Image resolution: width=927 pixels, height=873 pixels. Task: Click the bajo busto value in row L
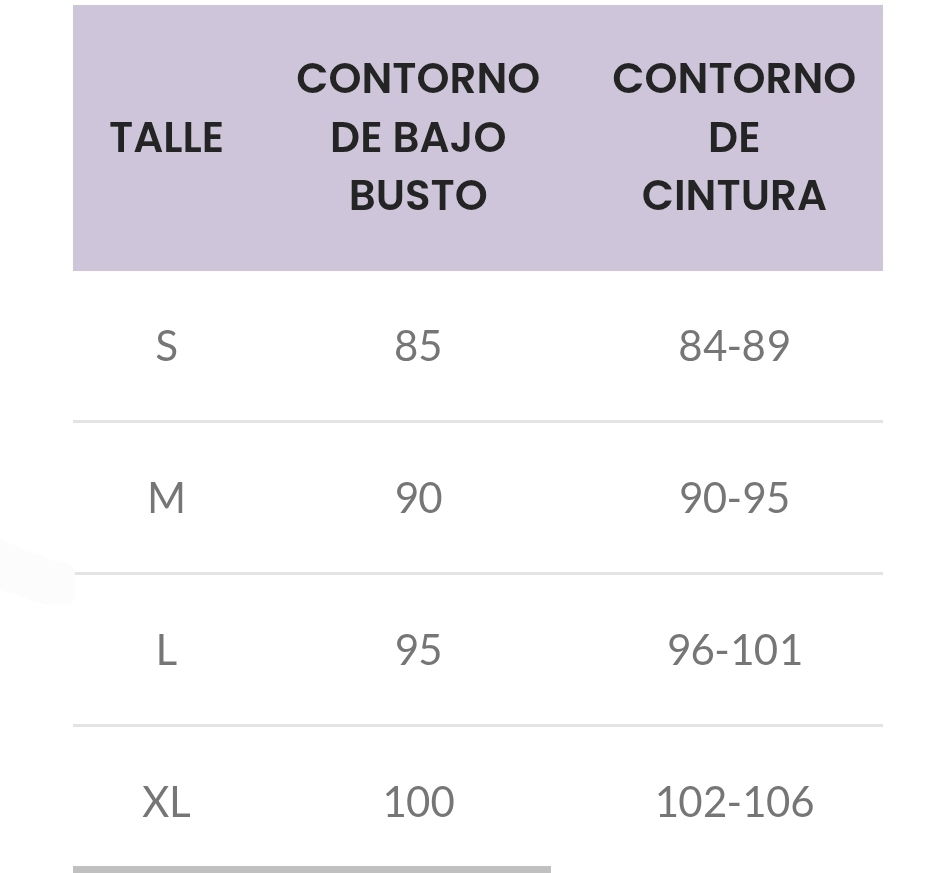point(418,650)
